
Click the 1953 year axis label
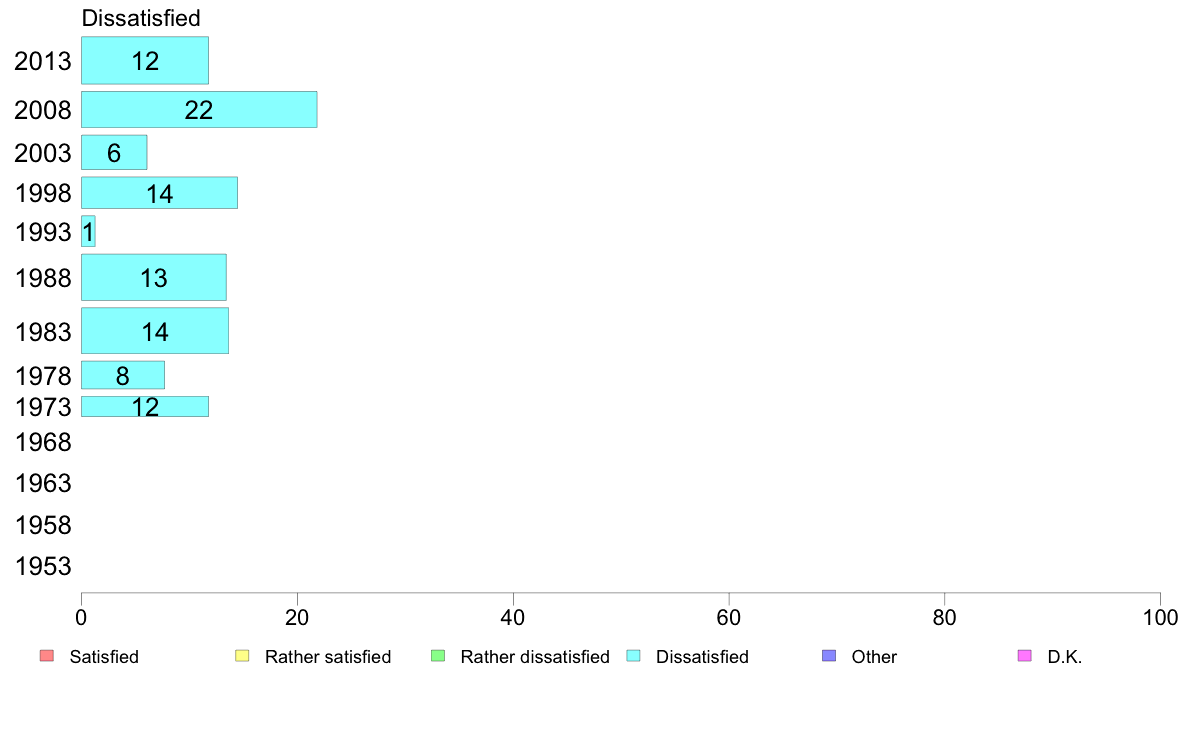tap(43, 565)
